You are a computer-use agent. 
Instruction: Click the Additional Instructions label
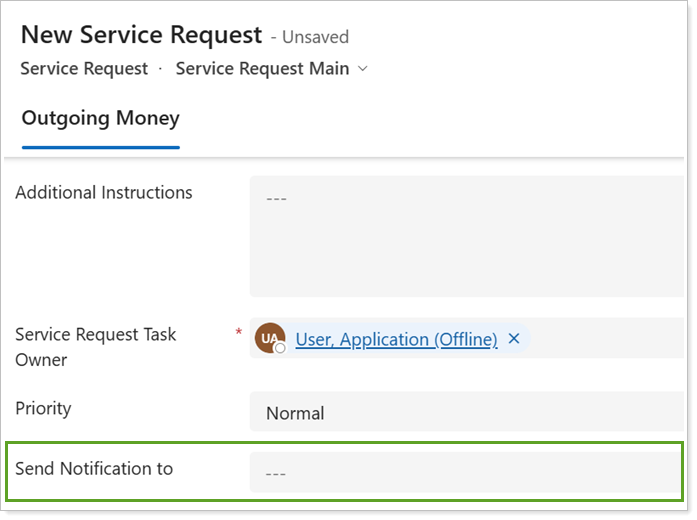104,192
